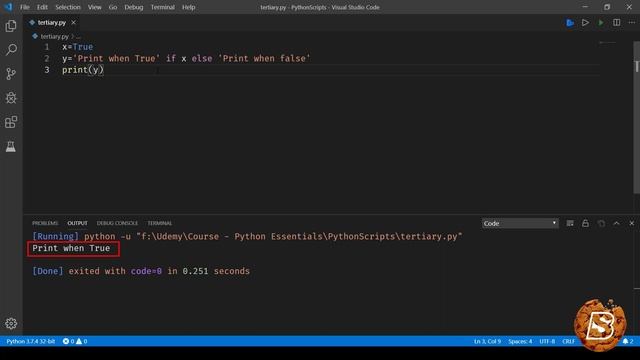Click the Print when True output line
Image resolution: width=640 pixels, height=360 pixels.
tap(71, 248)
